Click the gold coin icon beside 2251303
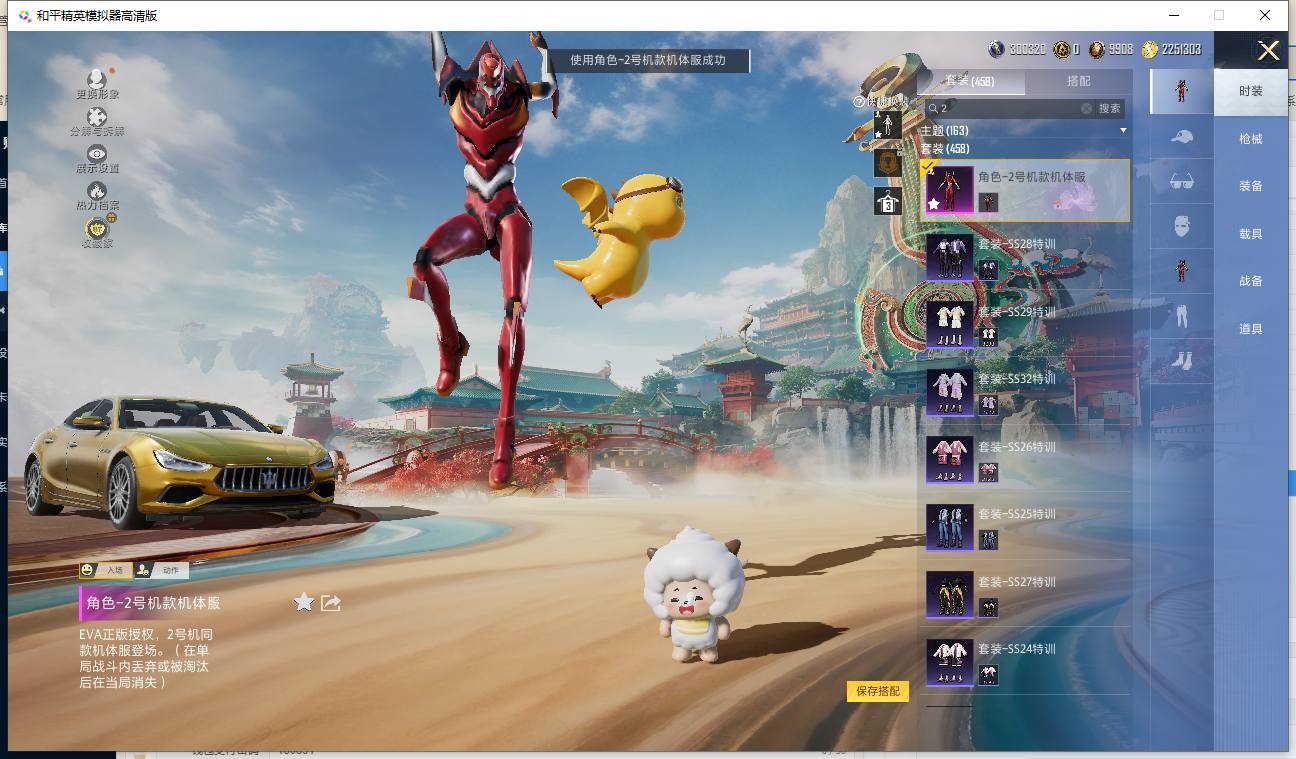 click(1150, 49)
